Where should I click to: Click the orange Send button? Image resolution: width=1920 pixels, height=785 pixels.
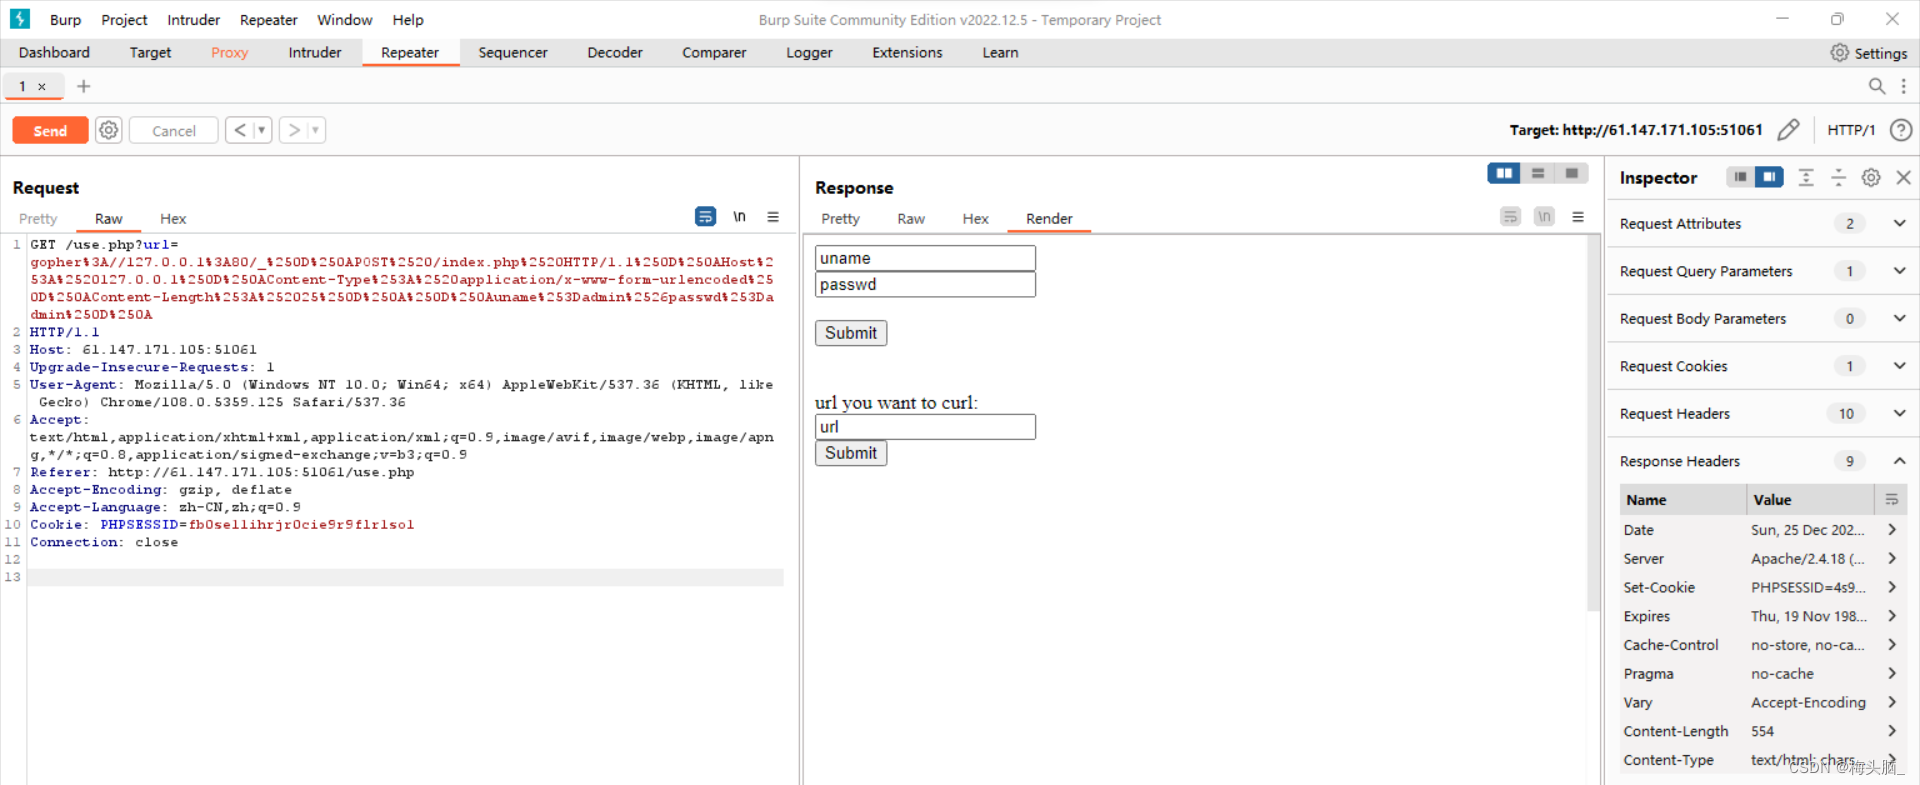tap(50, 131)
